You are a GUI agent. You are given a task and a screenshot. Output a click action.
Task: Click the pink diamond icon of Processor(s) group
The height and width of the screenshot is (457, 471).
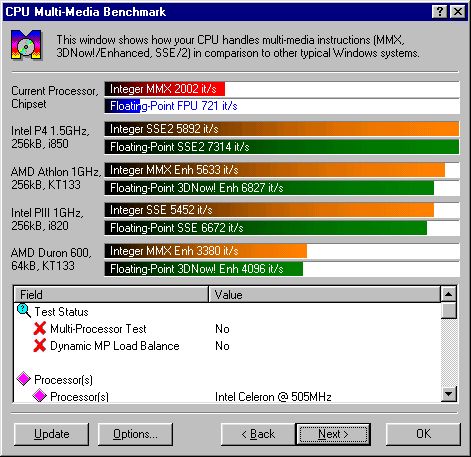point(24,379)
